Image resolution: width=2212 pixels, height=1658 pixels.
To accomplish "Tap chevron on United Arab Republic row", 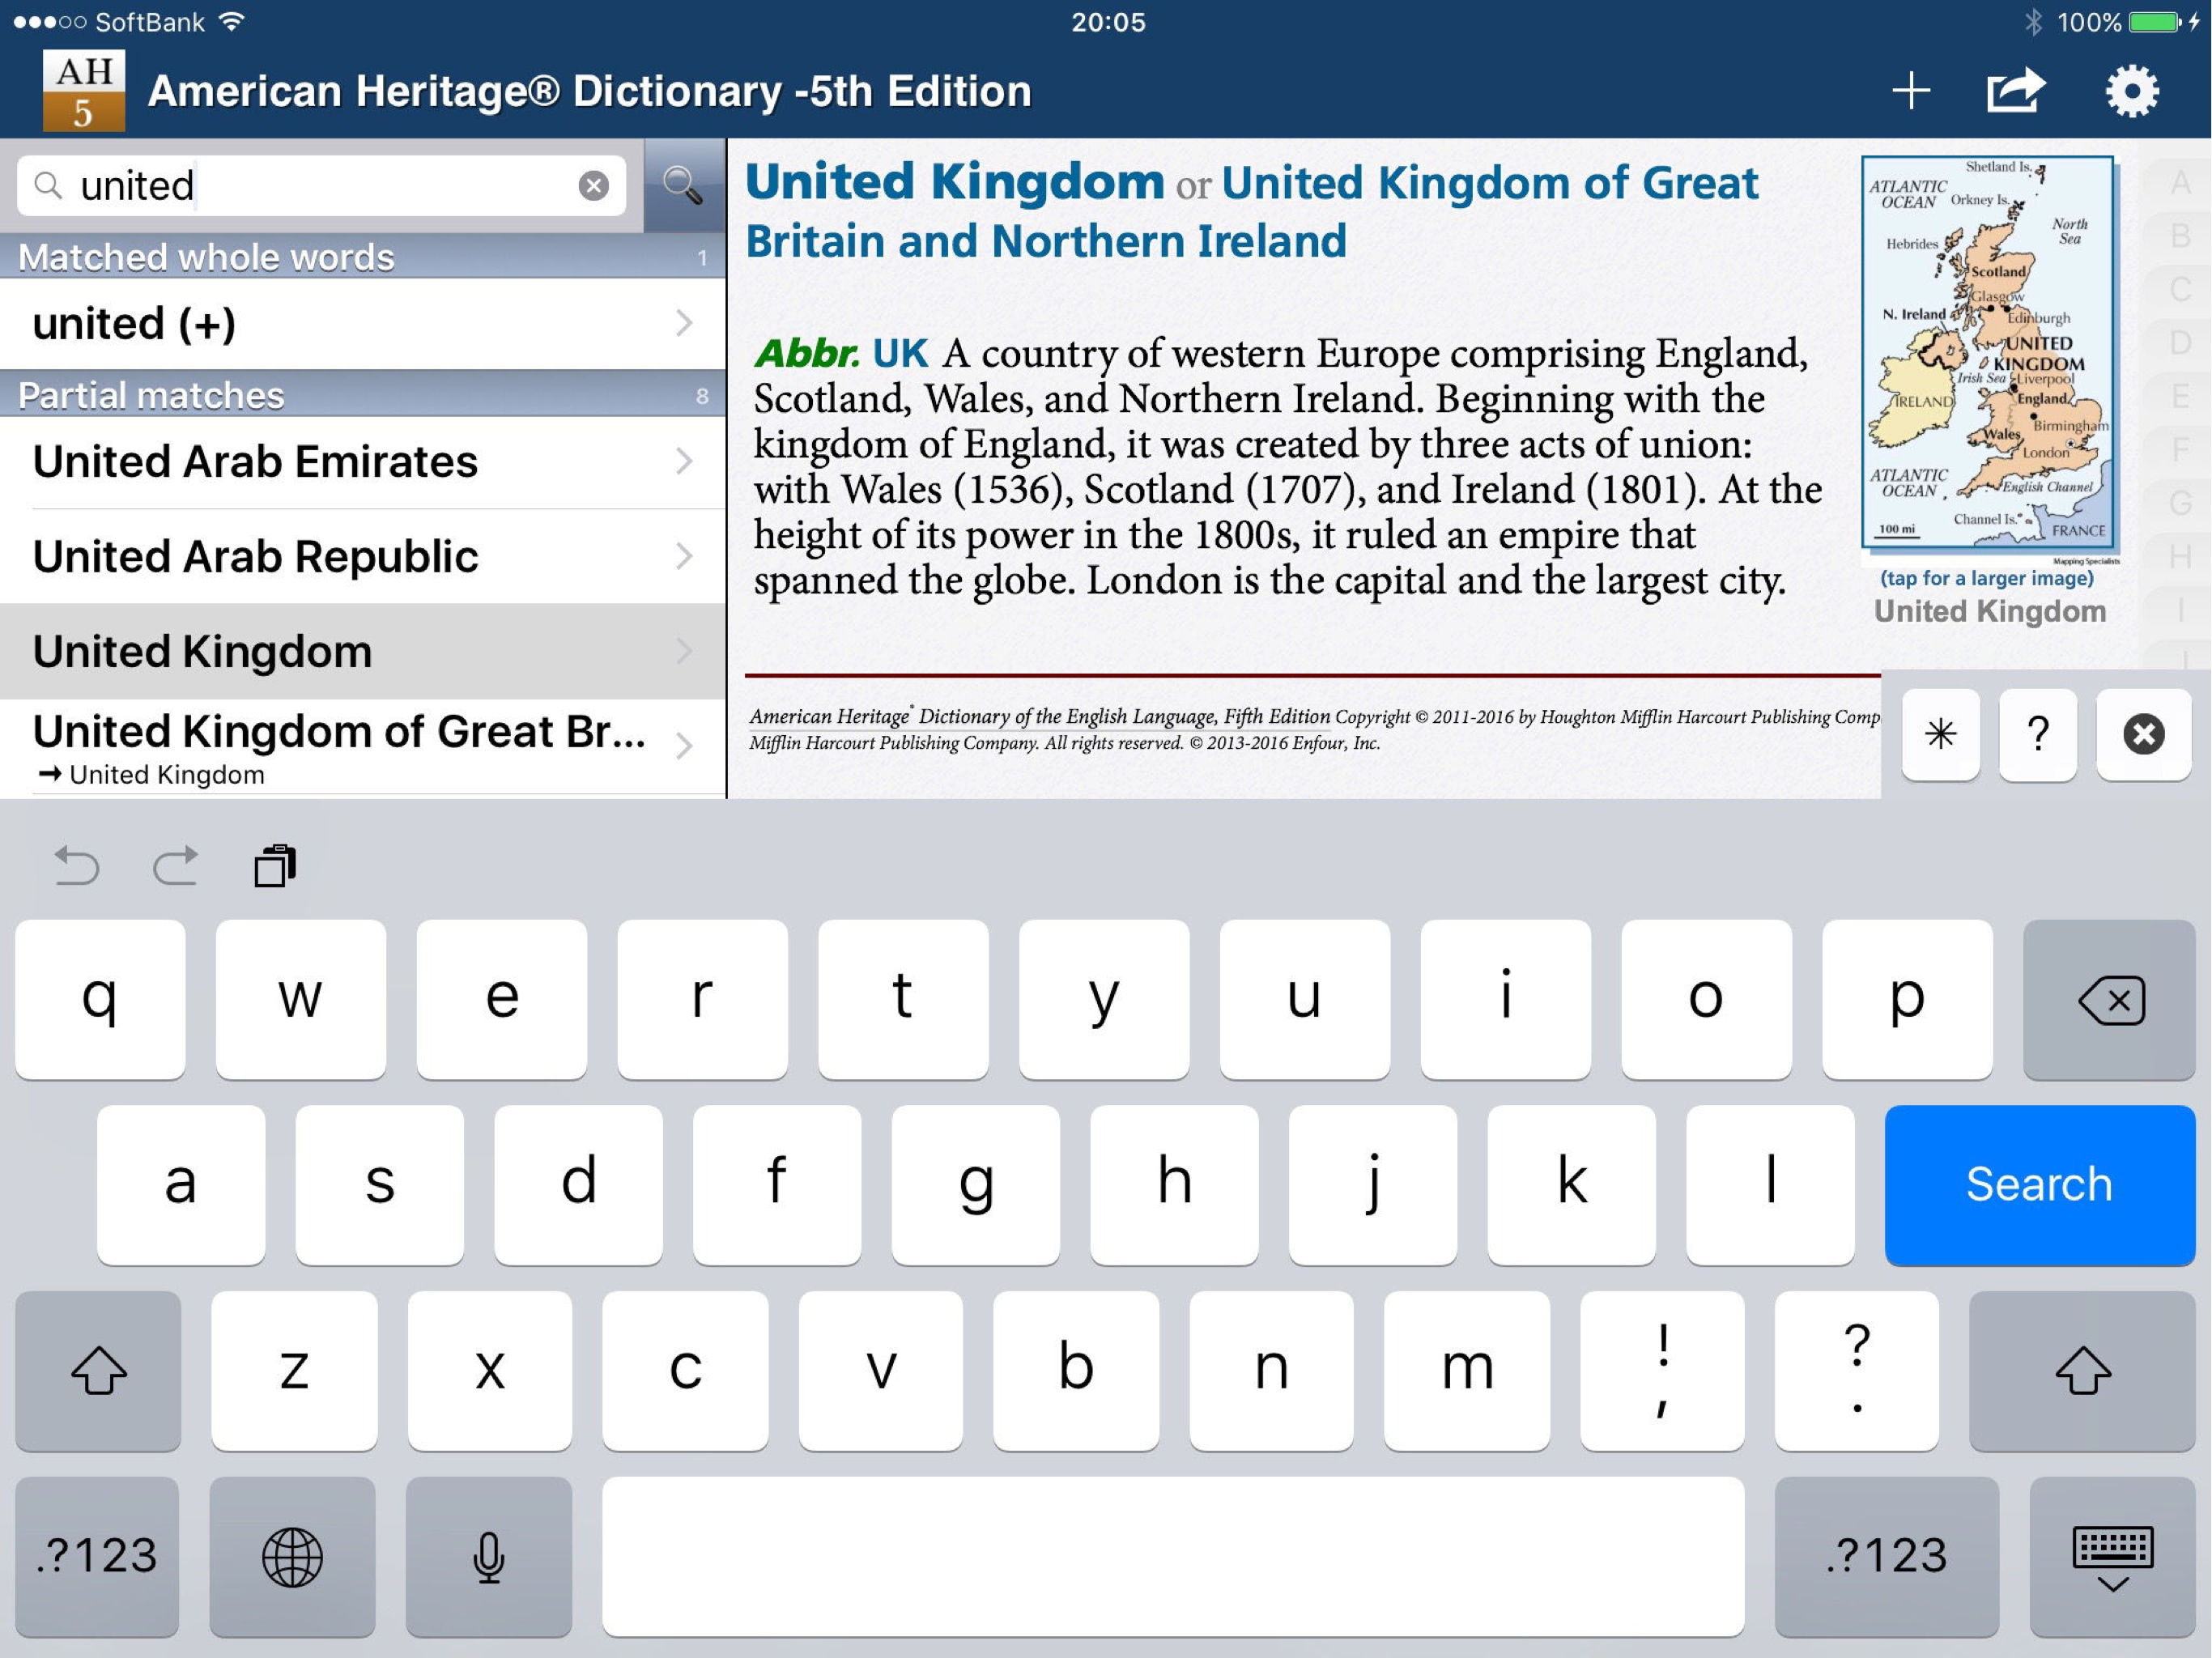I will click(x=684, y=556).
